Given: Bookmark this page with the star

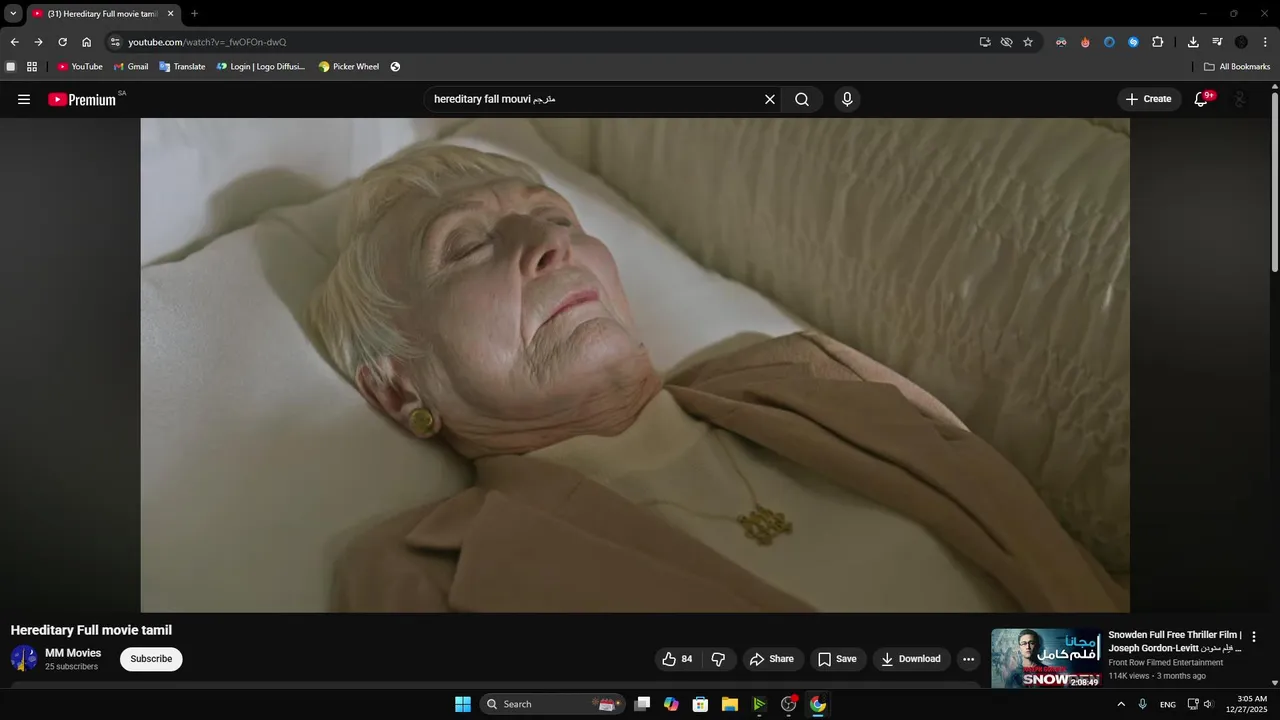Looking at the screenshot, I should 1027,42.
